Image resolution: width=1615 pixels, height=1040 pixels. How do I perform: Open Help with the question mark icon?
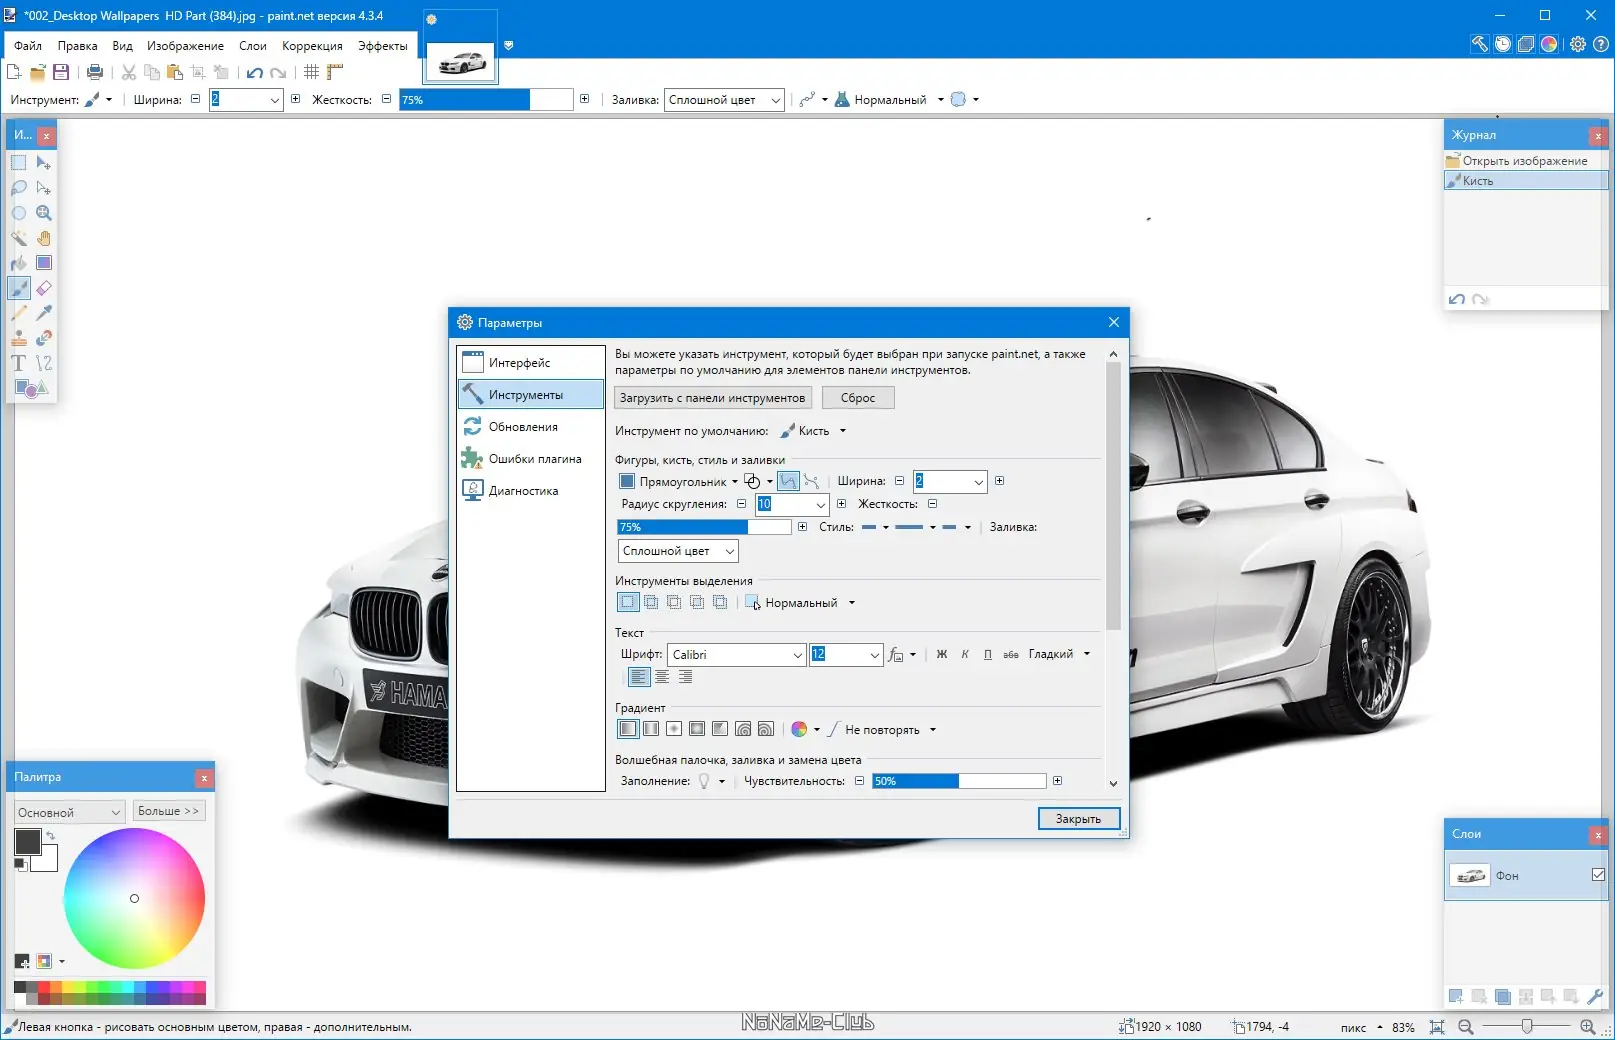(1600, 44)
